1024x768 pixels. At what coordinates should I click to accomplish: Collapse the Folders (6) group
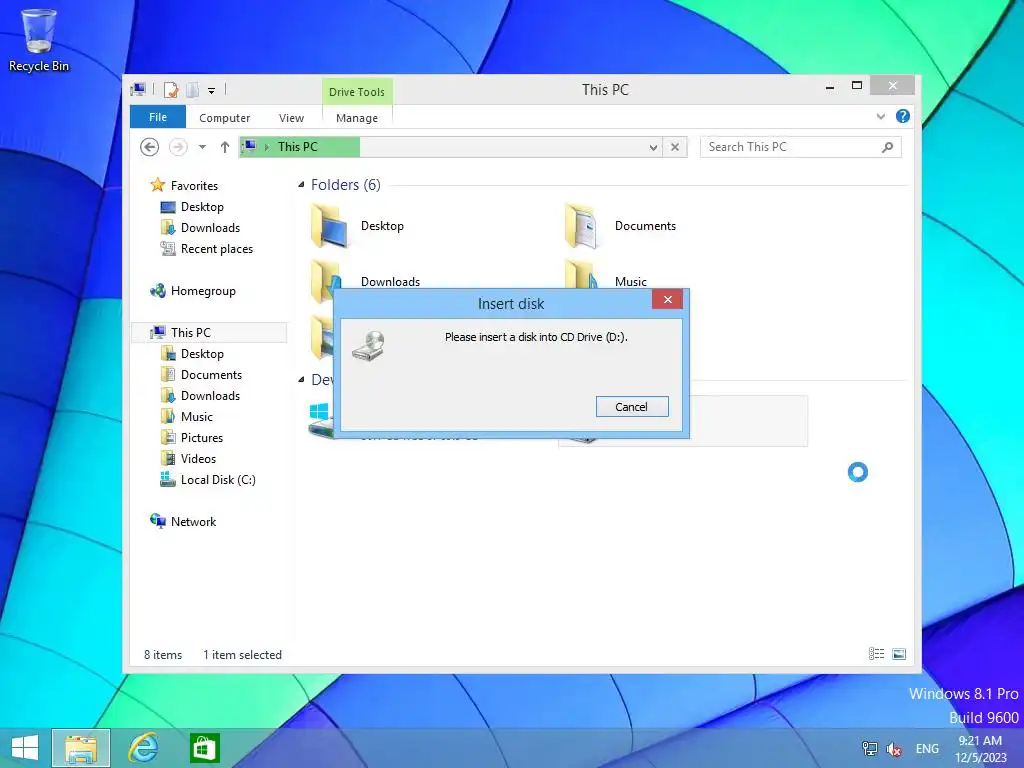click(x=301, y=185)
